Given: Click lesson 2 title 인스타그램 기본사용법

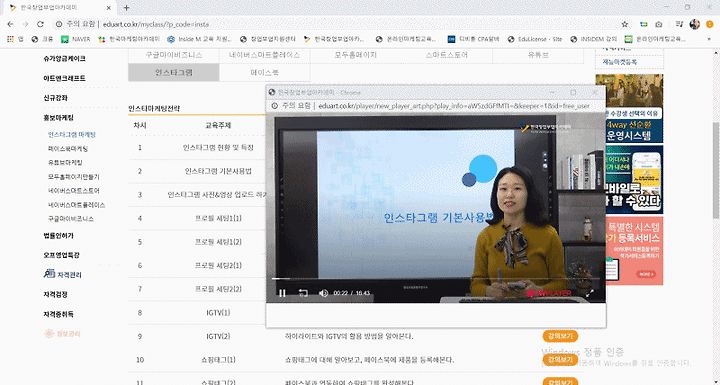Looking at the screenshot, I should (218, 171).
